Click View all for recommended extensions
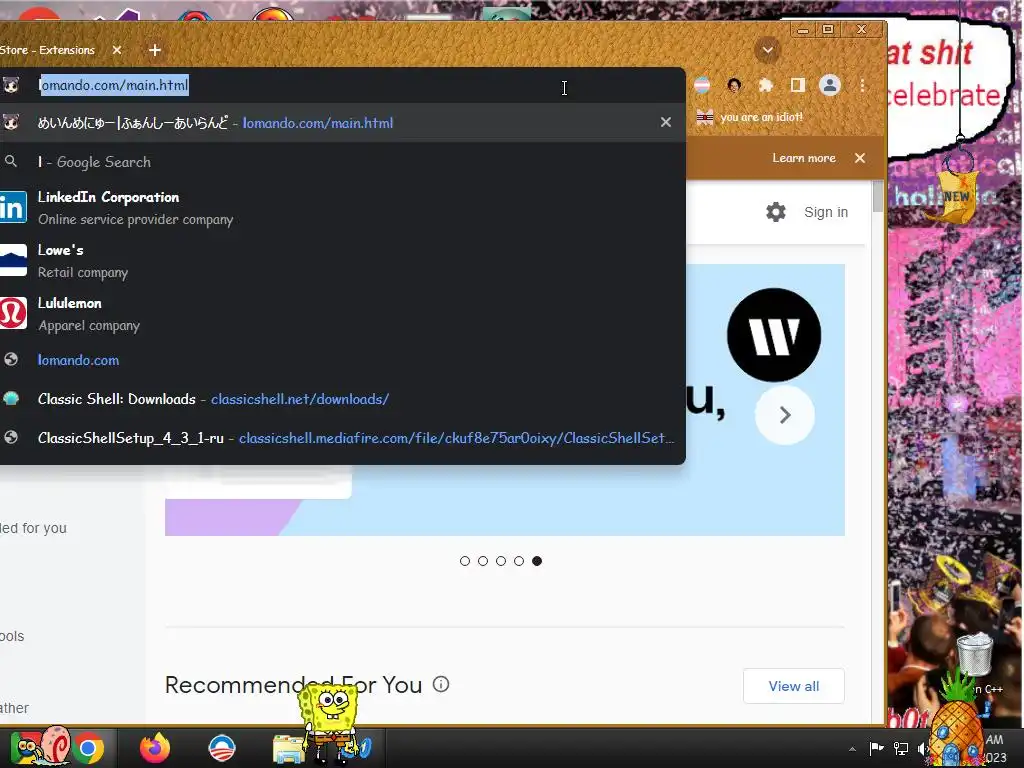The height and width of the screenshot is (768, 1024). point(793,686)
